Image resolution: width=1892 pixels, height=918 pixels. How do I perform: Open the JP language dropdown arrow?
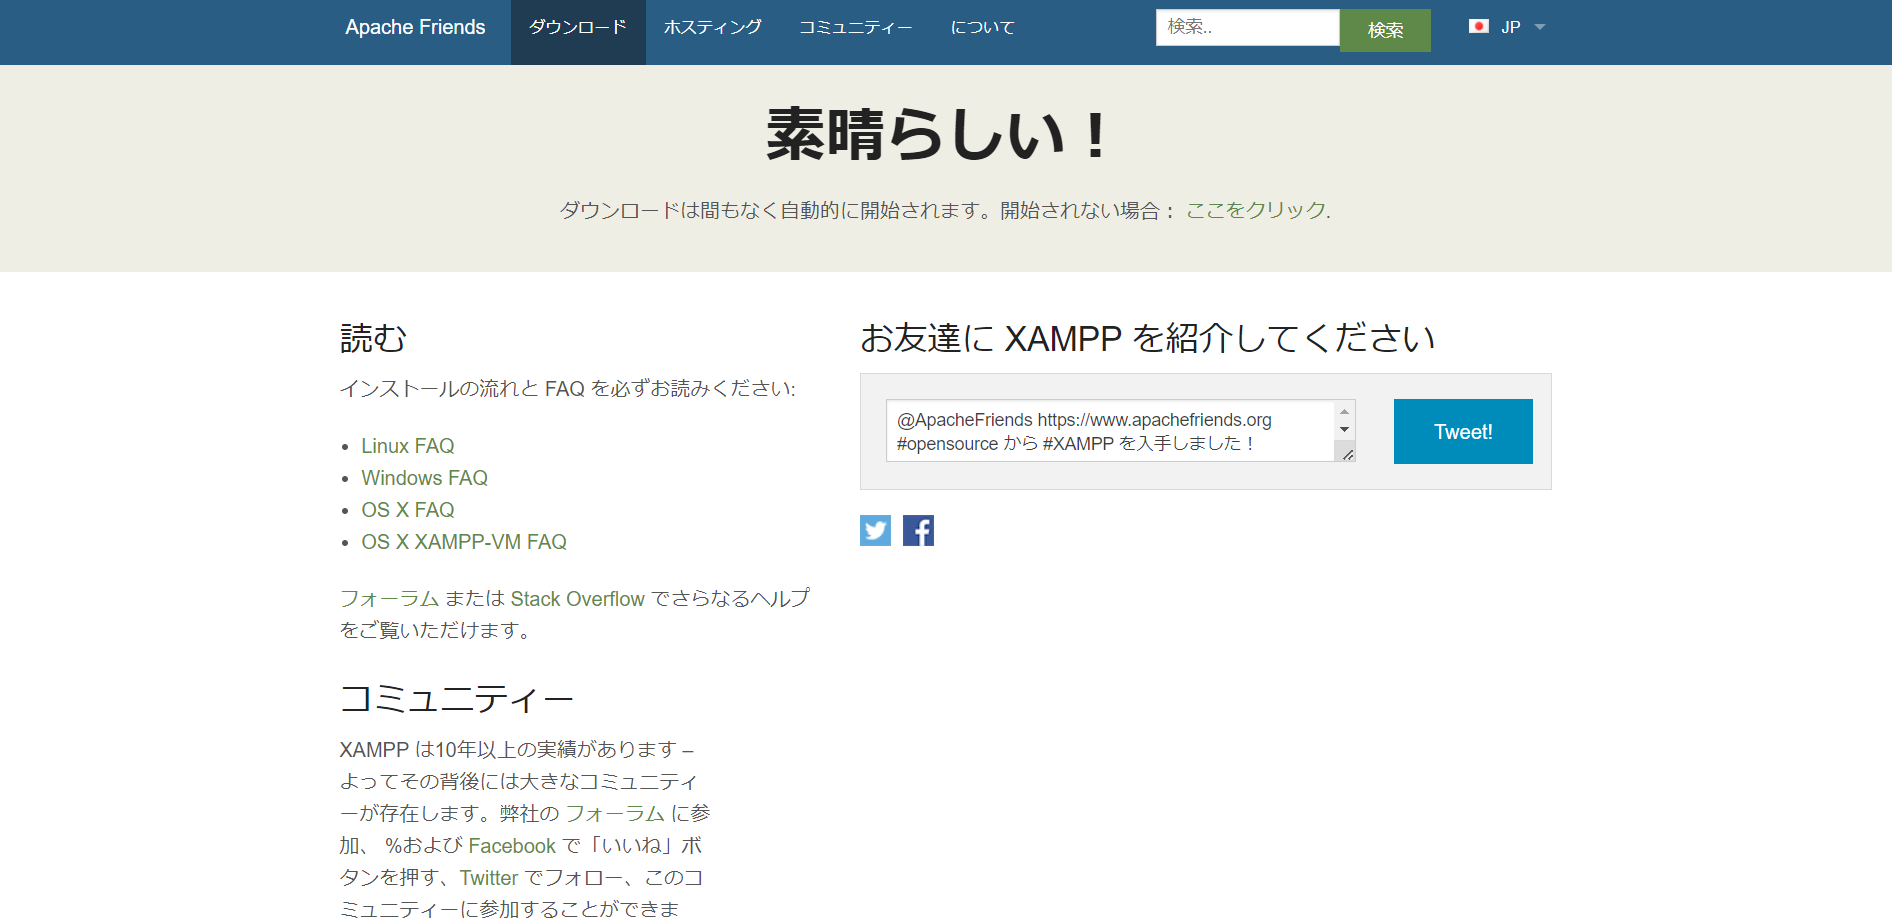point(1540,27)
